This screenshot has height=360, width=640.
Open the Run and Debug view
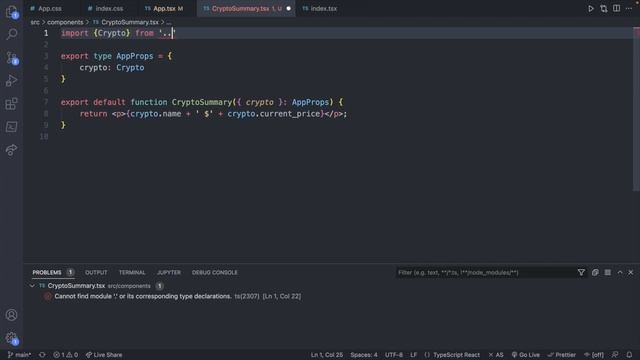pos(11,81)
